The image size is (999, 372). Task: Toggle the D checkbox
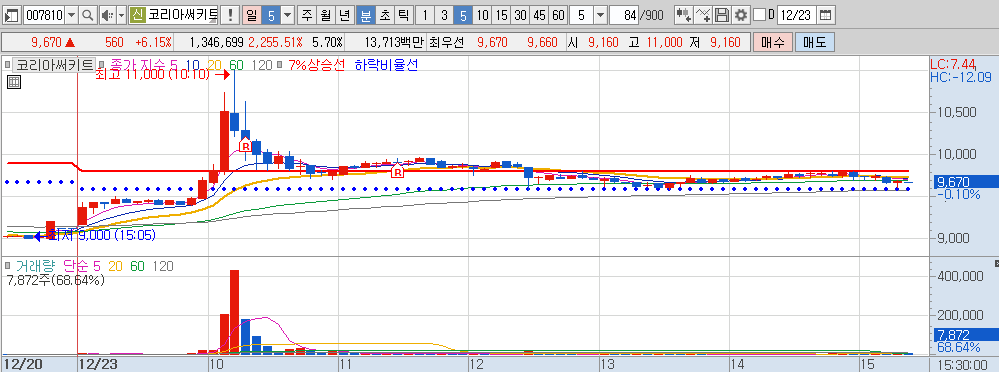(758, 15)
